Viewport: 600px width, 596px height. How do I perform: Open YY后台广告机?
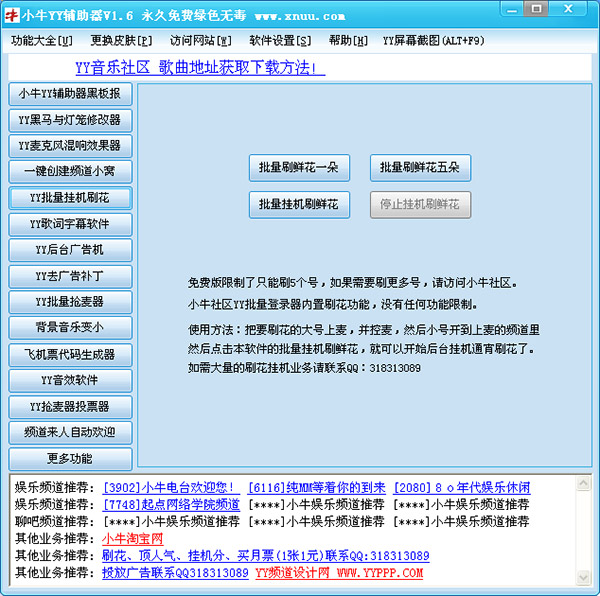pyautogui.click(x=70, y=250)
